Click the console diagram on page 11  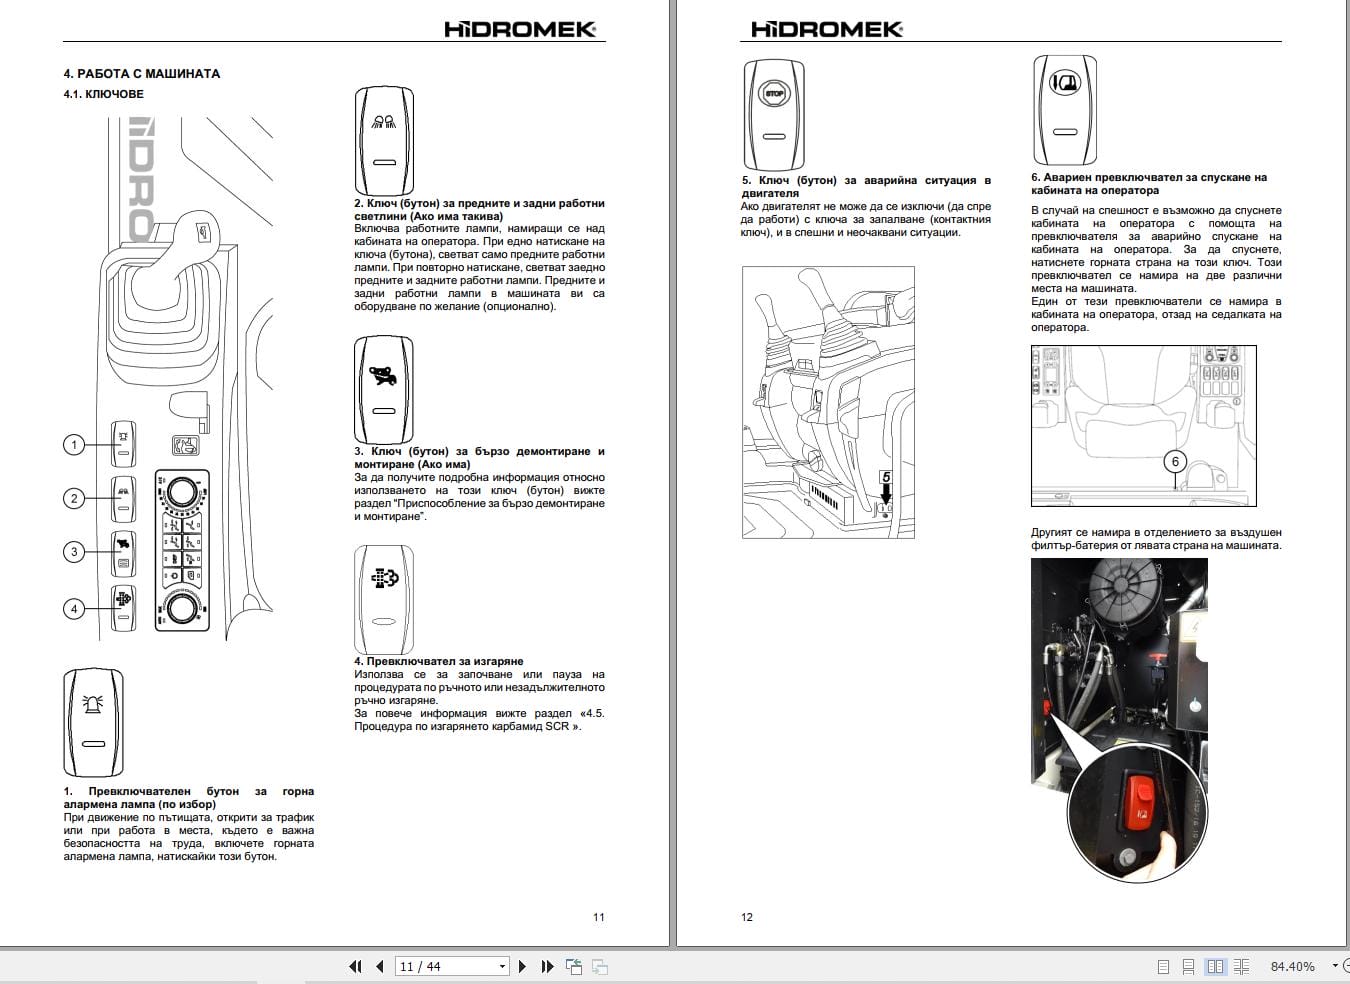tap(170, 378)
